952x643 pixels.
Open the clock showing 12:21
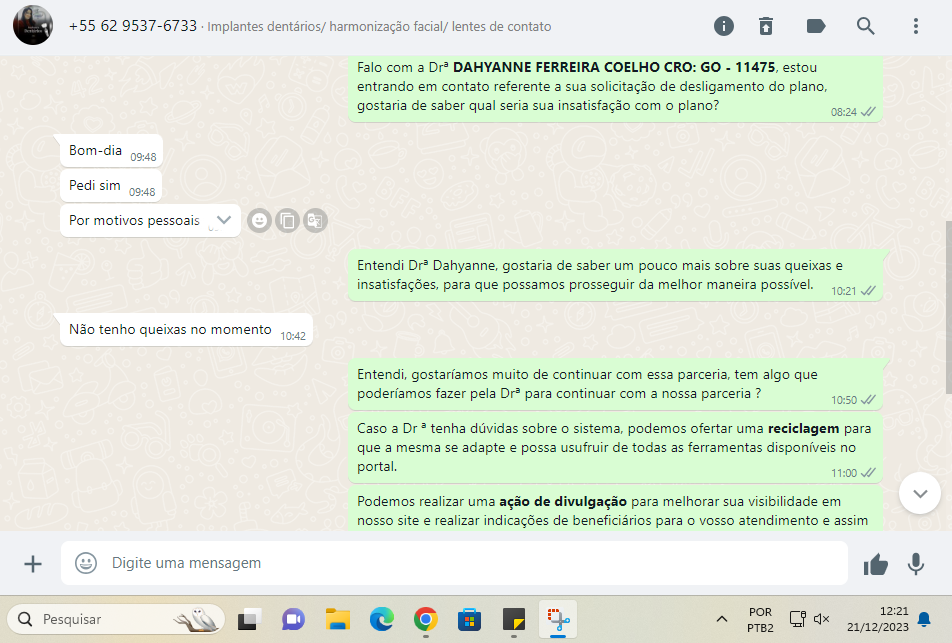point(878,619)
